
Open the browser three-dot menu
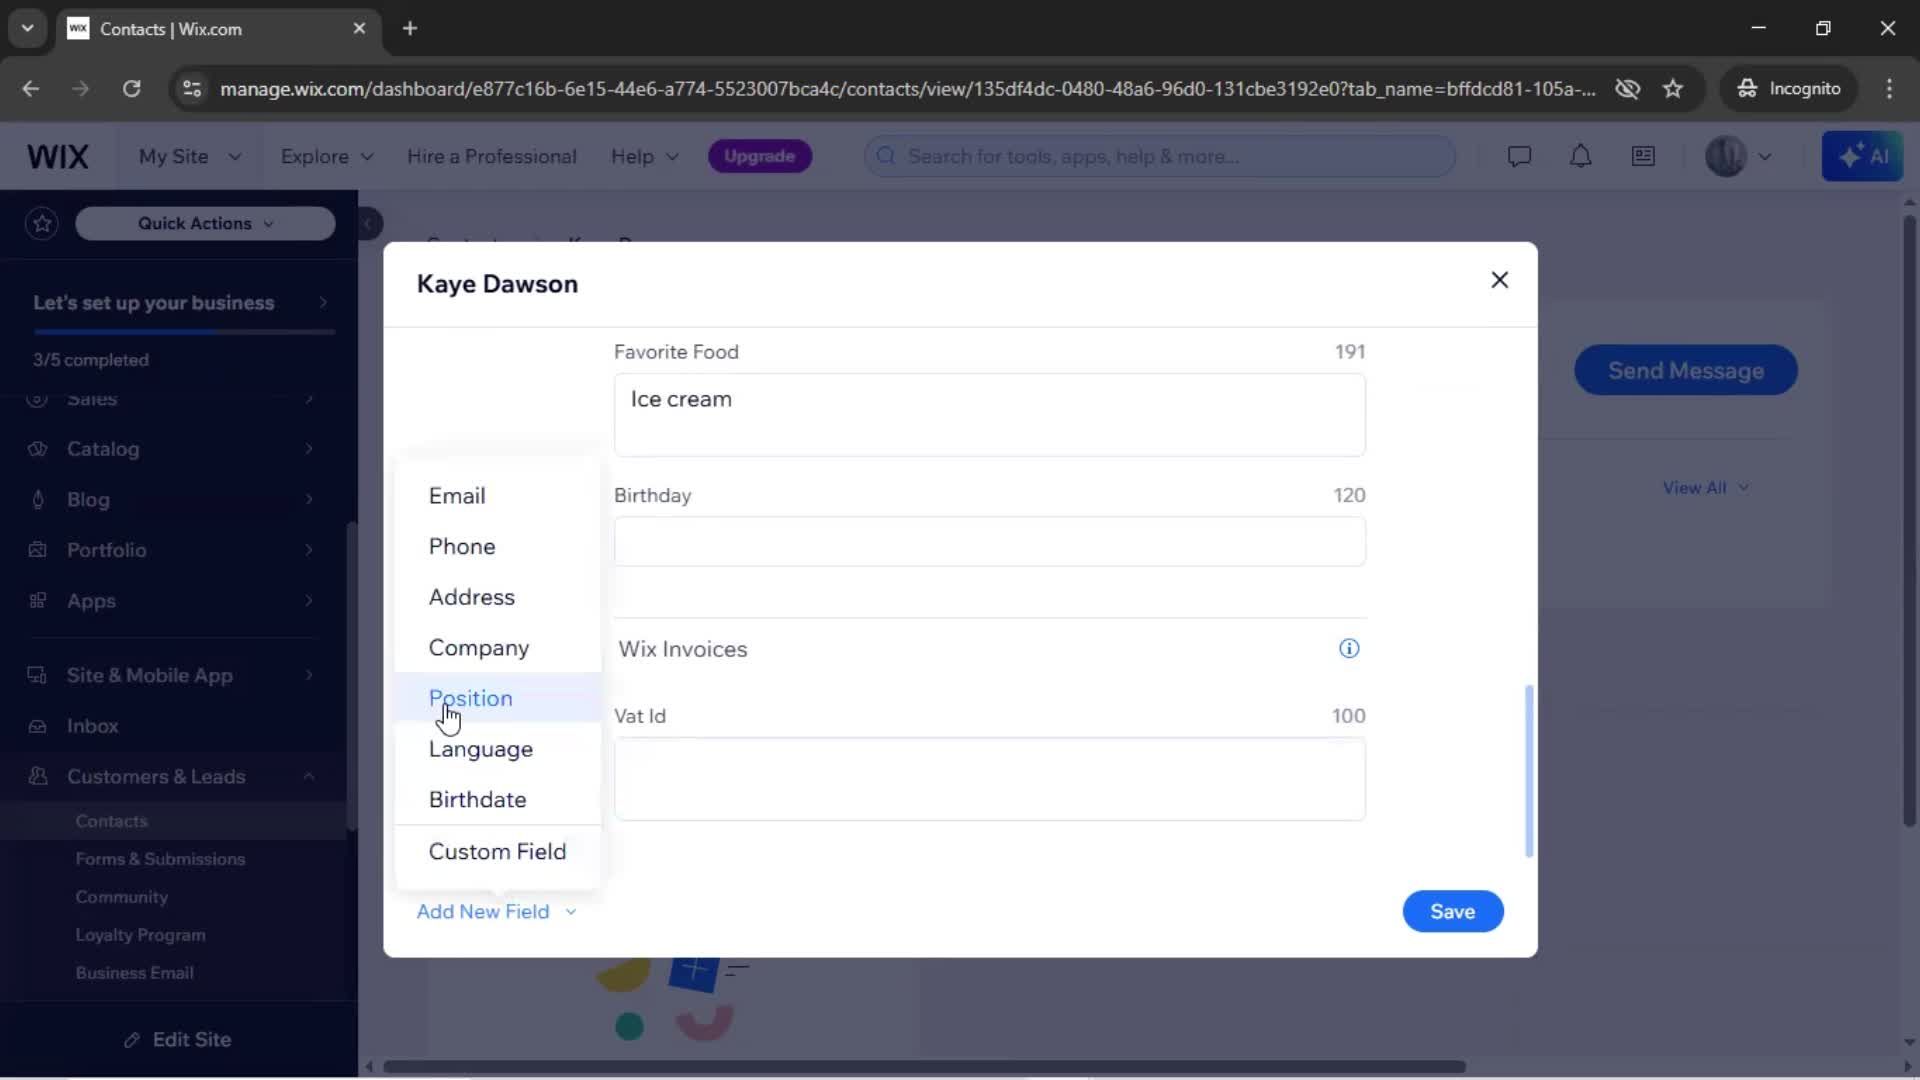(x=1889, y=89)
